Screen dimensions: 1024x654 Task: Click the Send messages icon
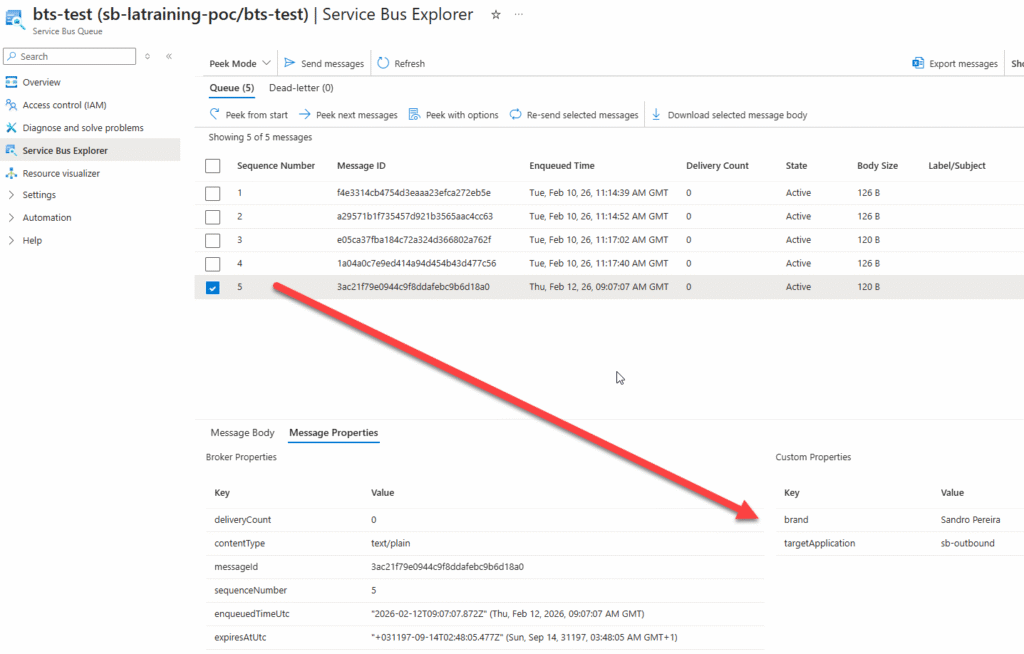pos(290,63)
